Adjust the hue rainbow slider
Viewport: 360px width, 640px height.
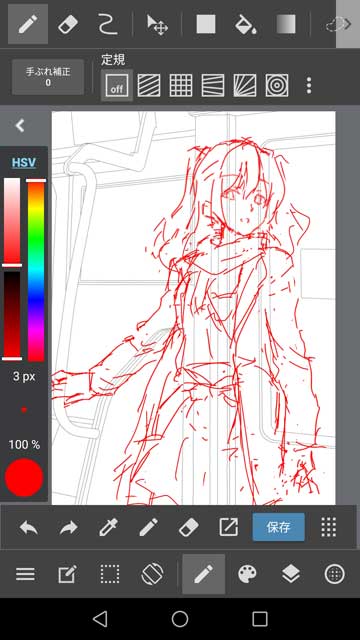[x=36, y=271]
